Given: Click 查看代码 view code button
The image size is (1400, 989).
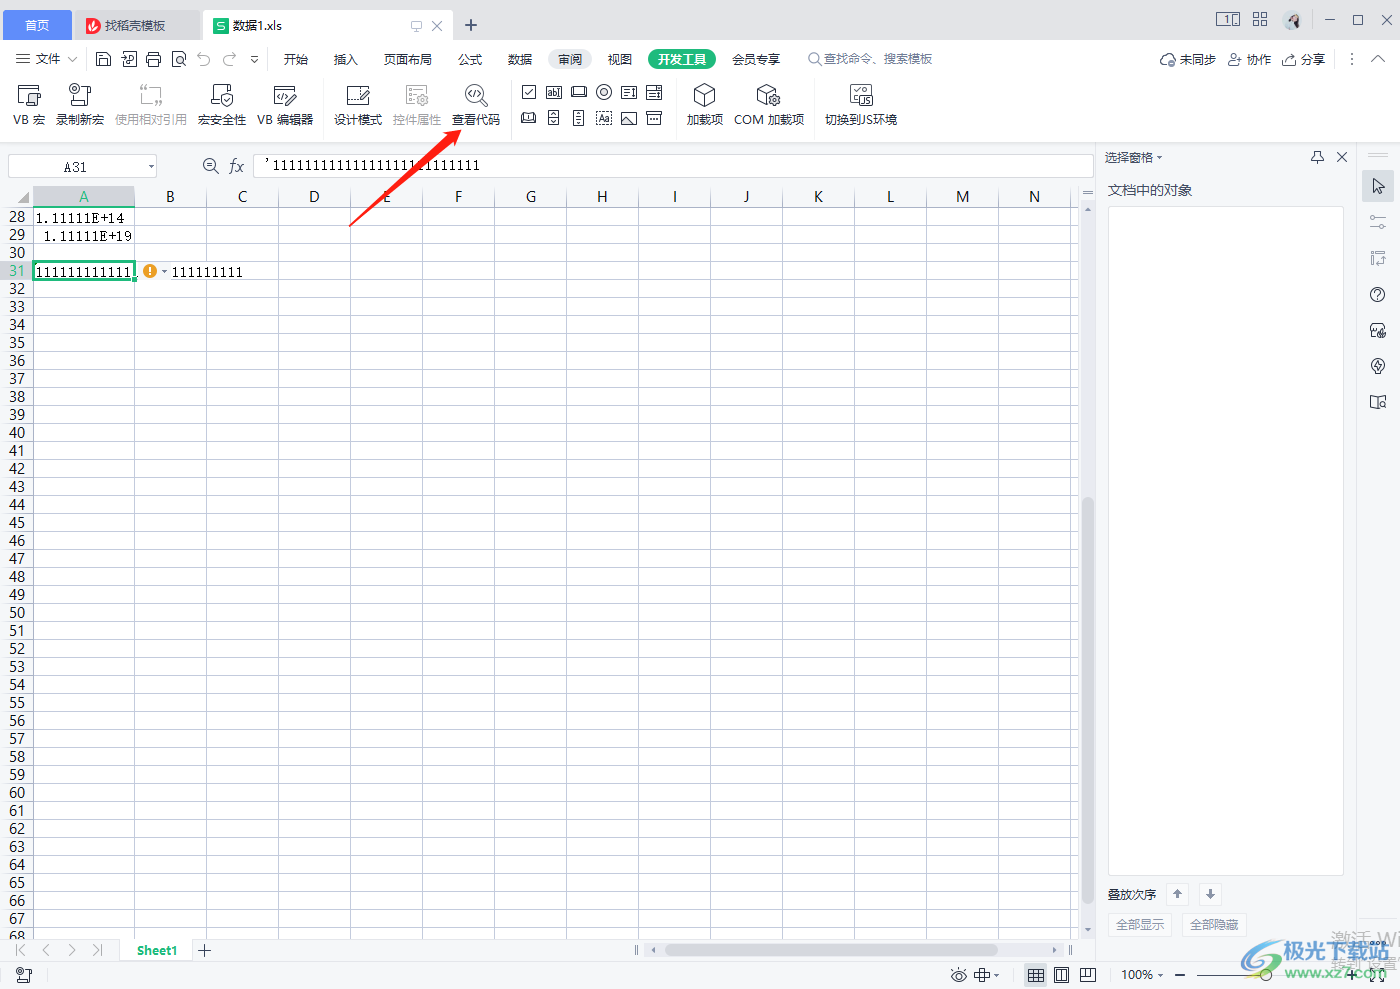Looking at the screenshot, I should click(476, 105).
